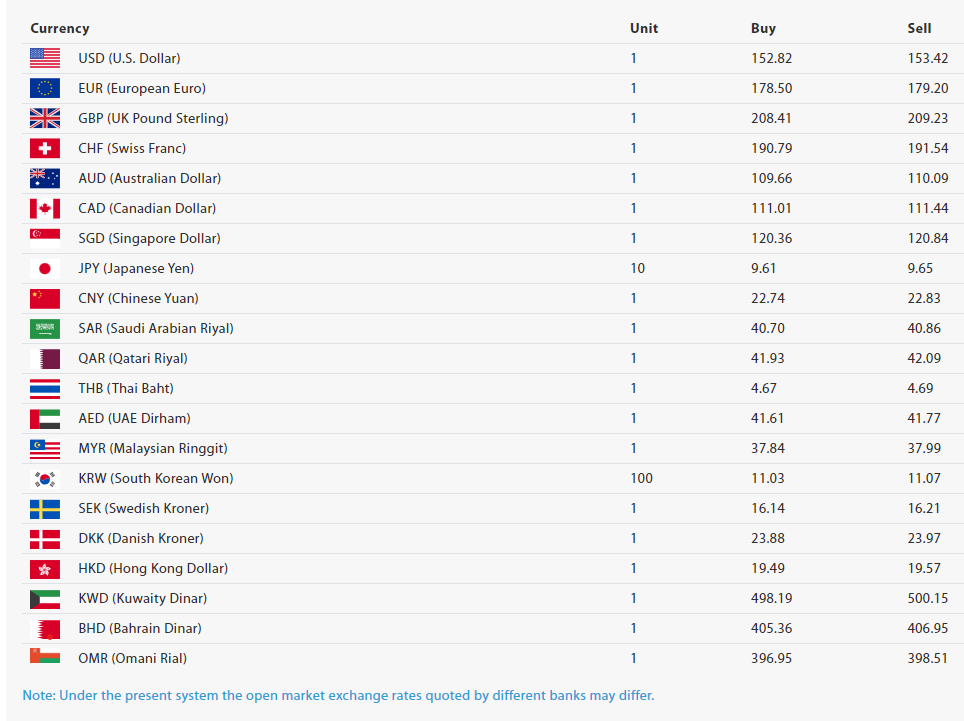Screen dimensions: 964x721
Task: Select the South Korean flag icon
Action: pyautogui.click(x=45, y=479)
